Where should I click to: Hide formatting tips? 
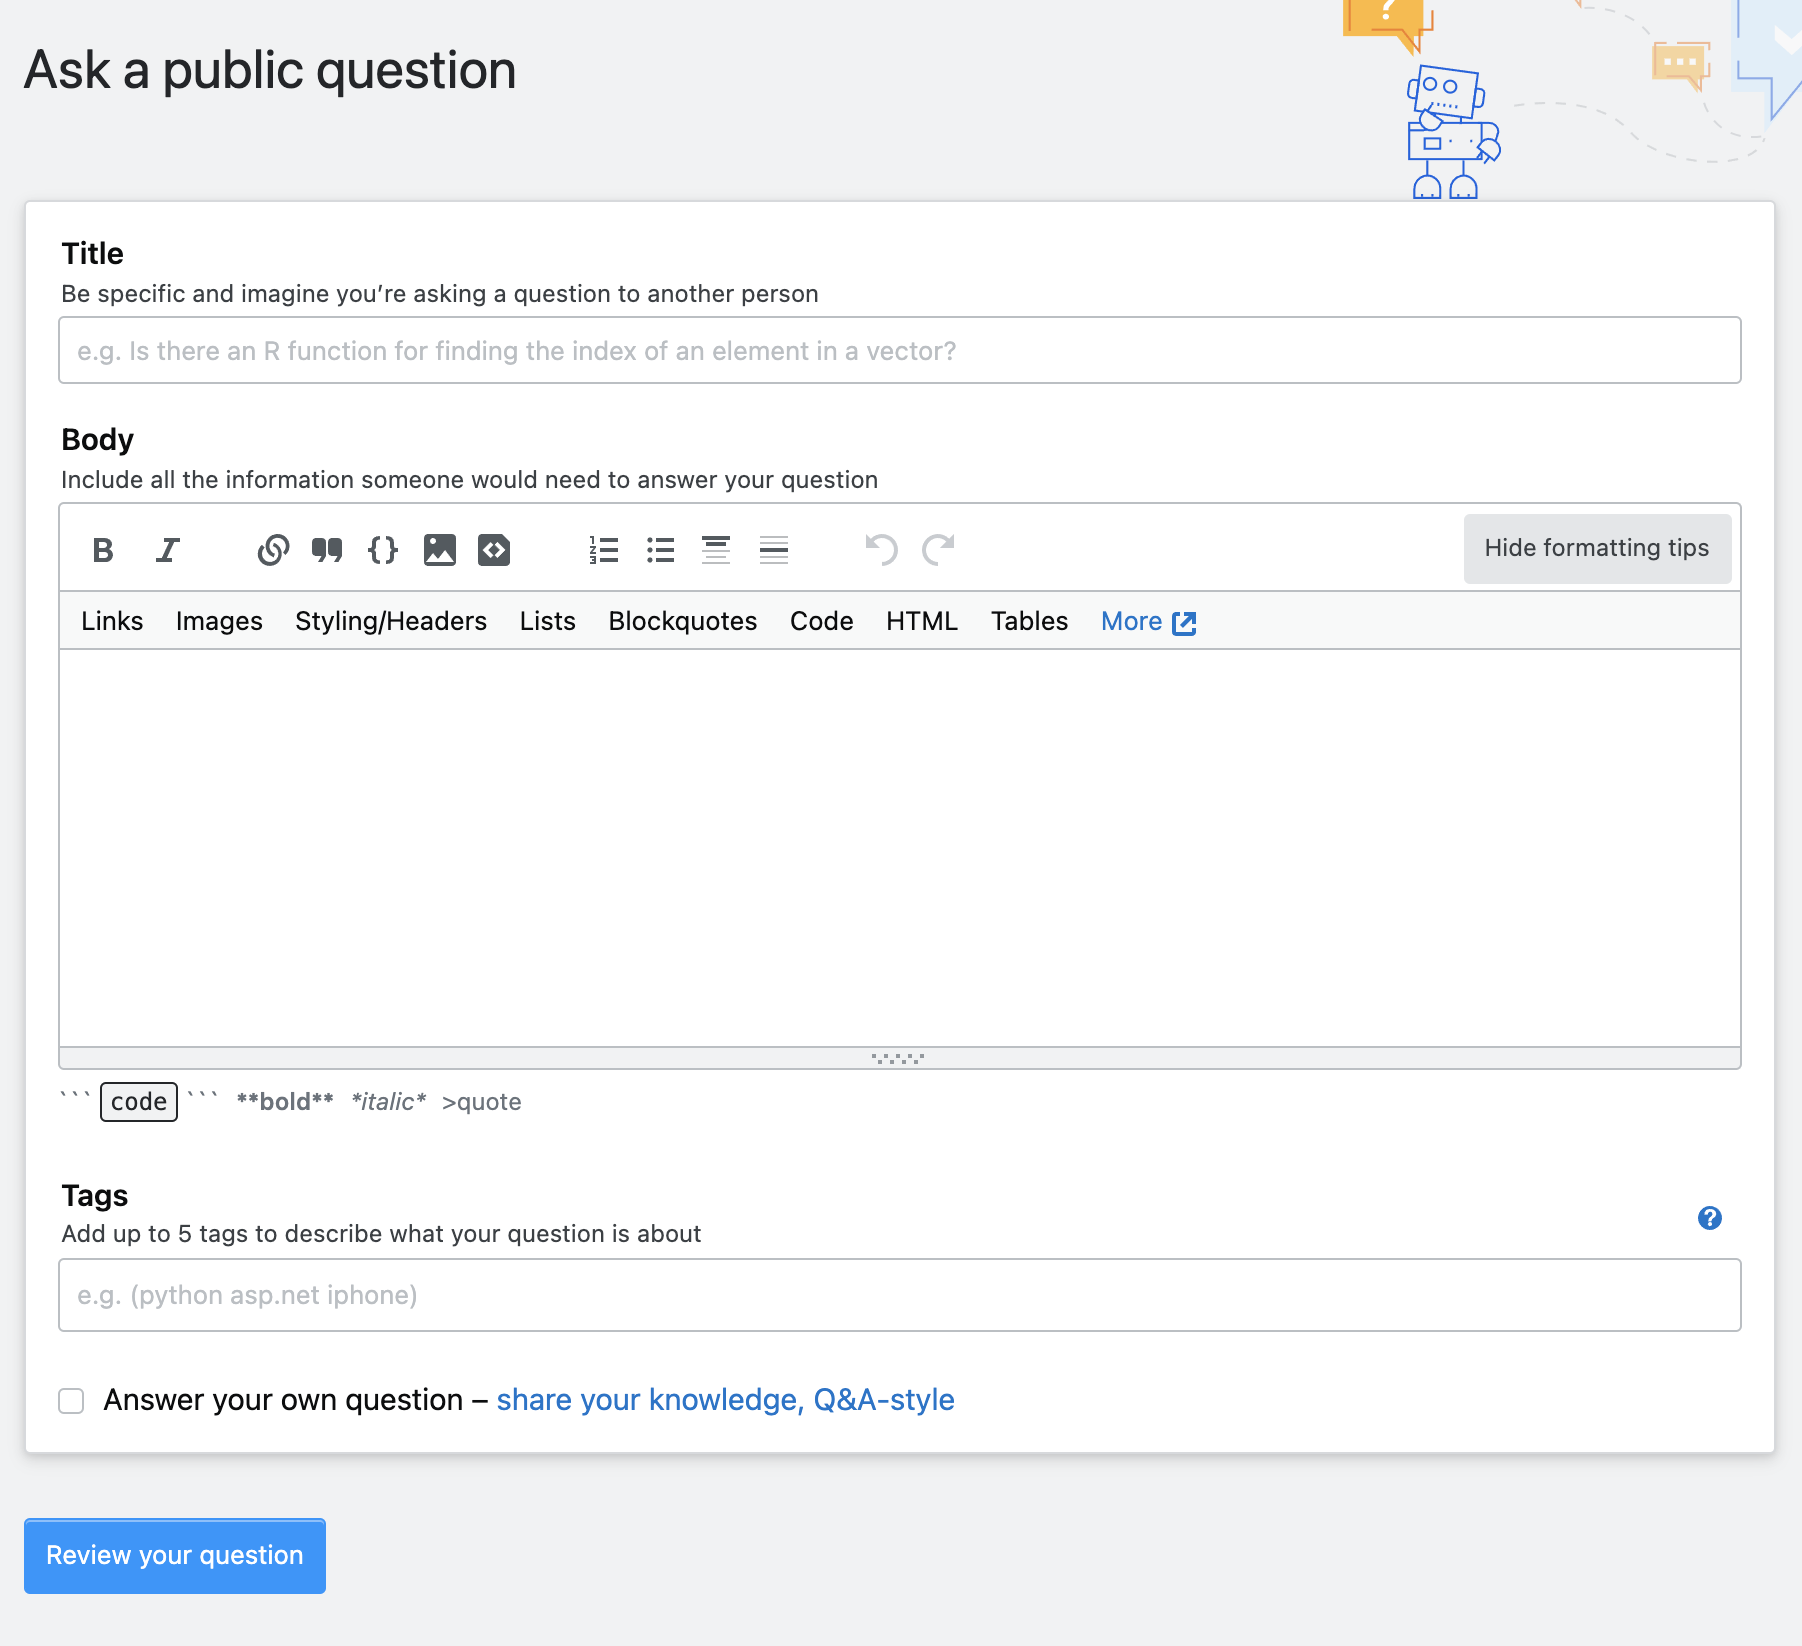pyautogui.click(x=1597, y=548)
